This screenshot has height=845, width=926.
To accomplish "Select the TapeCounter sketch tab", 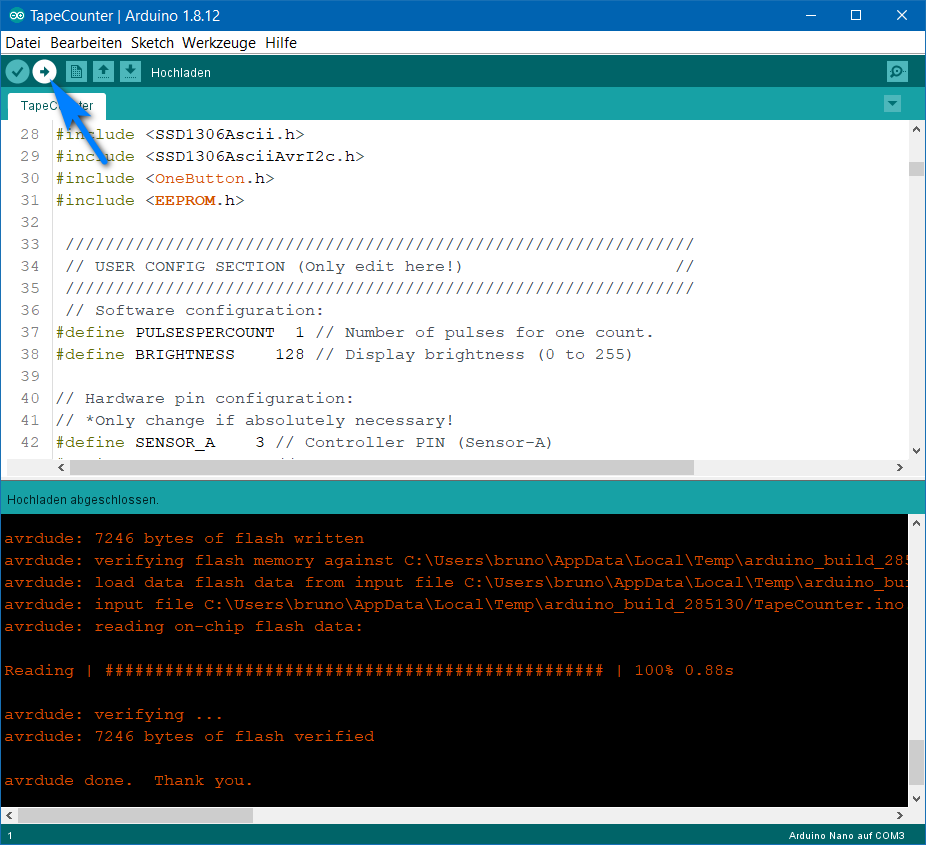I will pyautogui.click(x=57, y=106).
